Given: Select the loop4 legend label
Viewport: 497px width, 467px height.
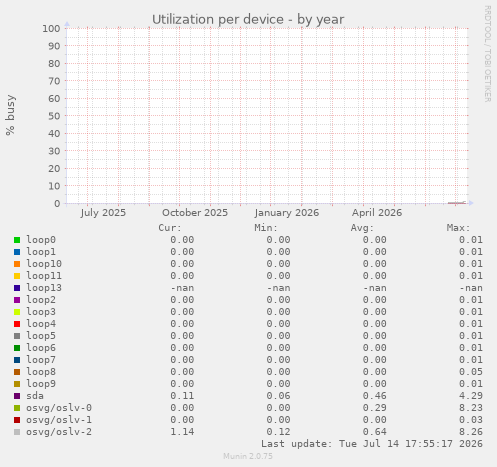Looking at the screenshot, I should 41,324.
